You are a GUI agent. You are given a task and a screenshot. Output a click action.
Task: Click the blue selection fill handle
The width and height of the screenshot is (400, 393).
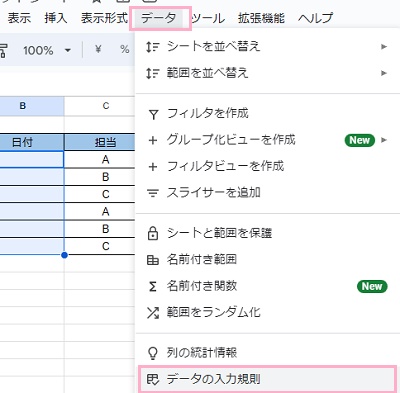click(65, 255)
